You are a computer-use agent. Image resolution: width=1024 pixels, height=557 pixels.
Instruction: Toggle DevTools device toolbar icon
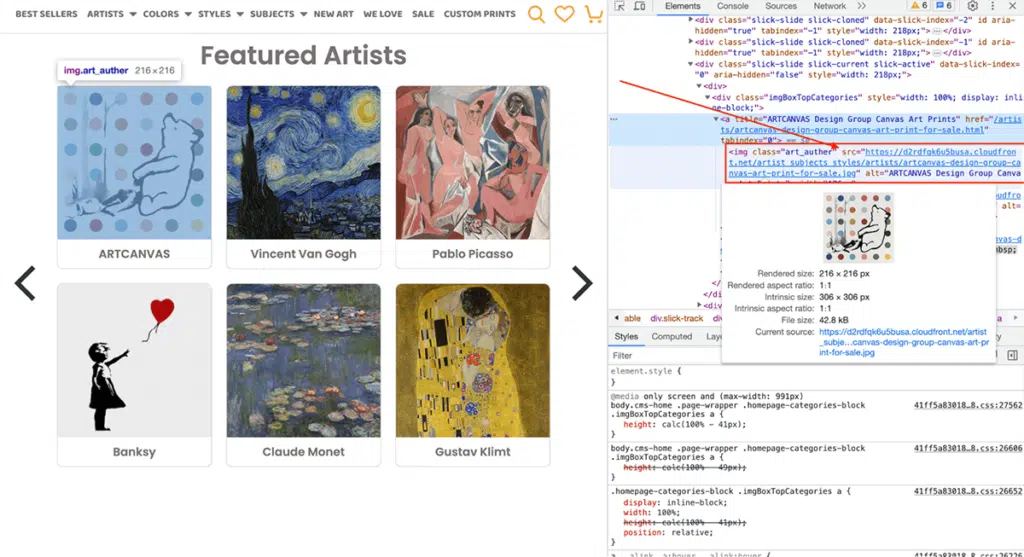pyautogui.click(x=640, y=6)
